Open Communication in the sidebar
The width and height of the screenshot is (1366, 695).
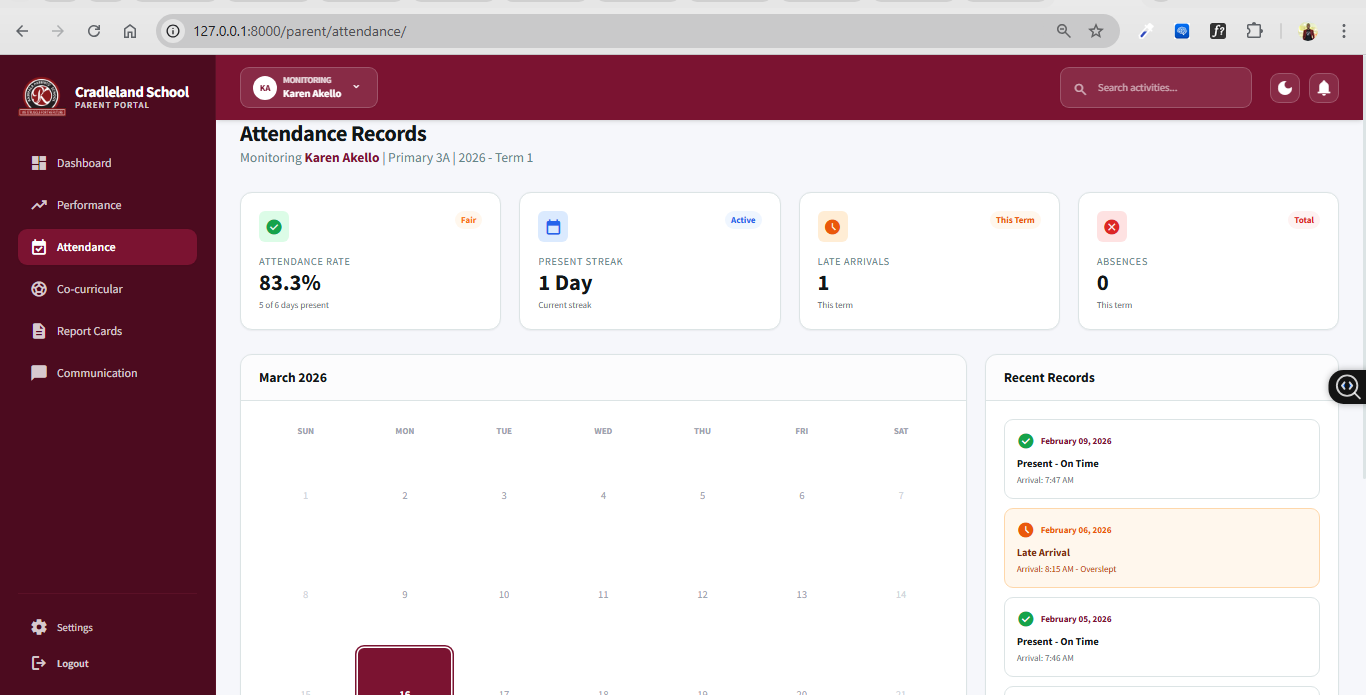96,373
